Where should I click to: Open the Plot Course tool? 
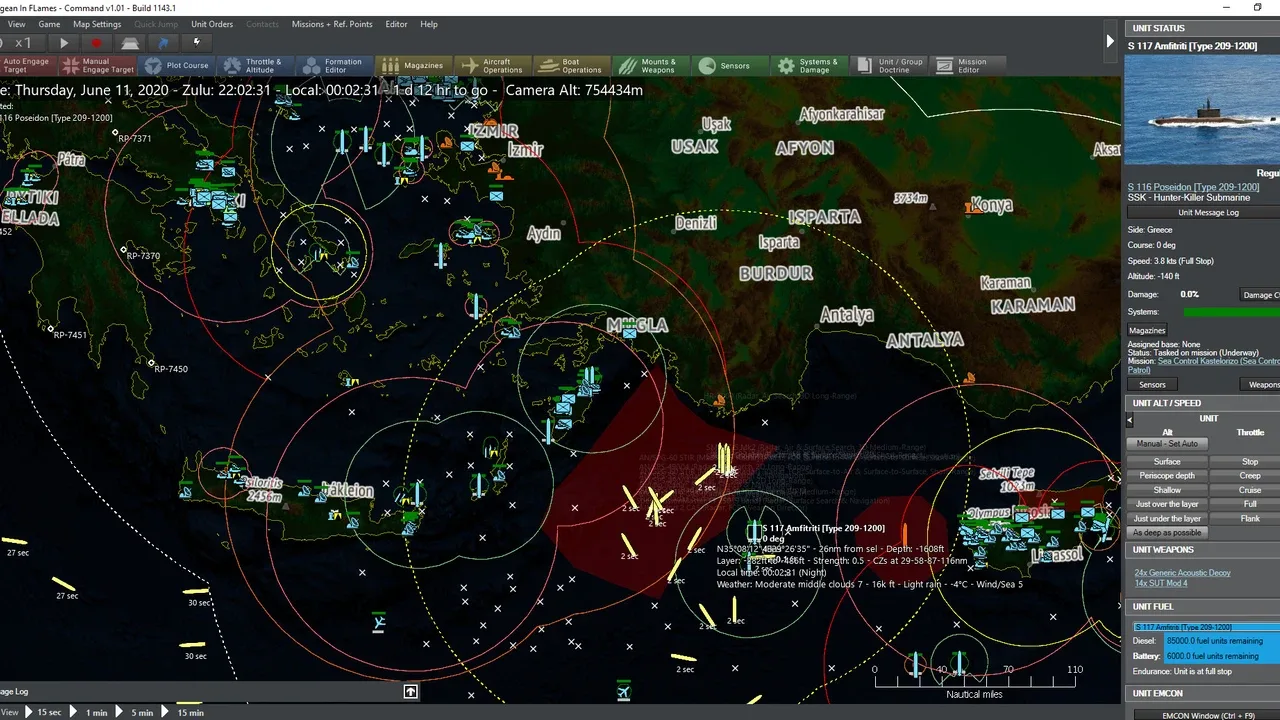(177, 66)
